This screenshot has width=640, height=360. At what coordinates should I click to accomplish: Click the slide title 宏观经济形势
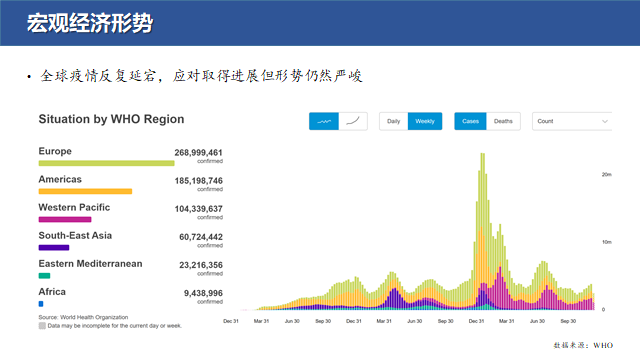click(x=90, y=23)
